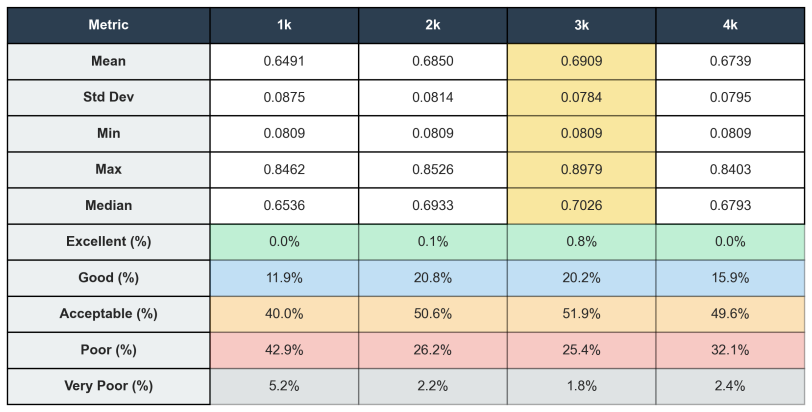
Task: Click the Excellent (%) row label
Action: [109, 242]
